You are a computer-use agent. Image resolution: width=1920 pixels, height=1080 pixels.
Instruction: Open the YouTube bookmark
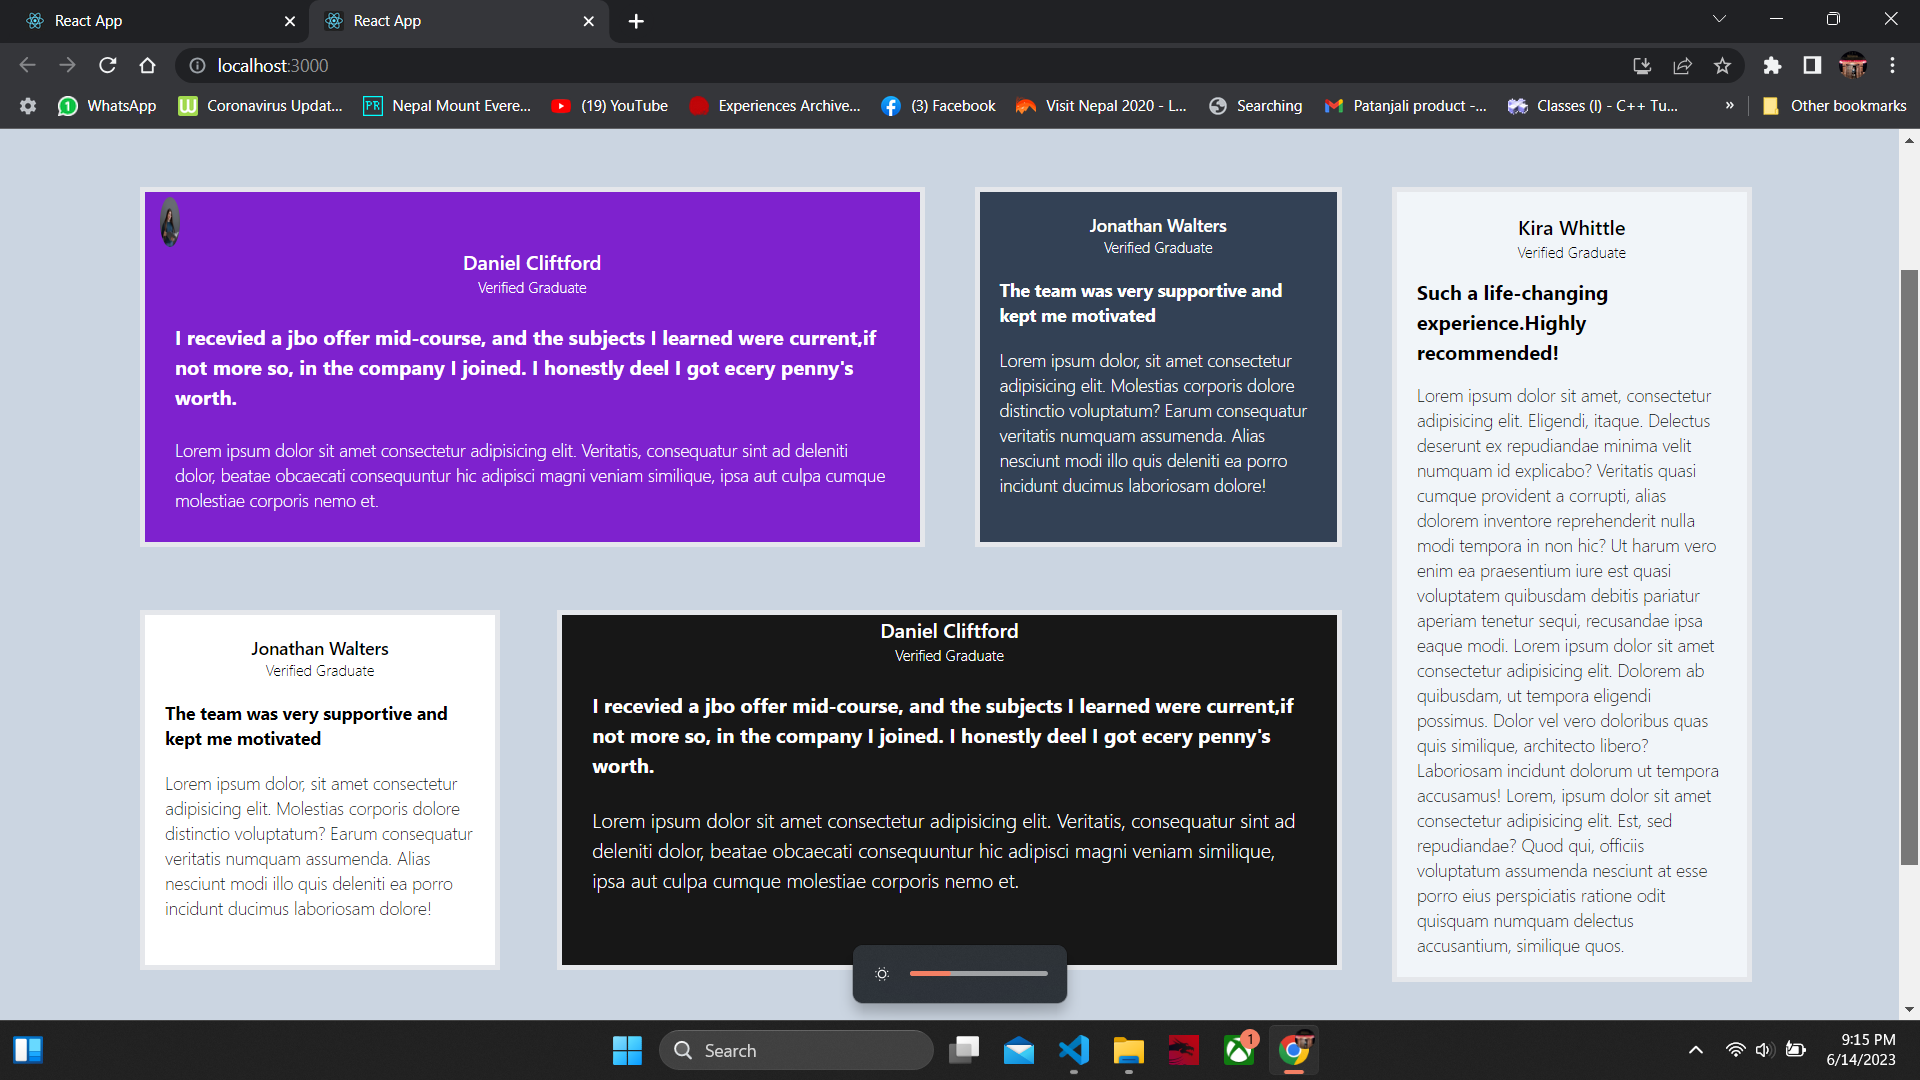611,105
